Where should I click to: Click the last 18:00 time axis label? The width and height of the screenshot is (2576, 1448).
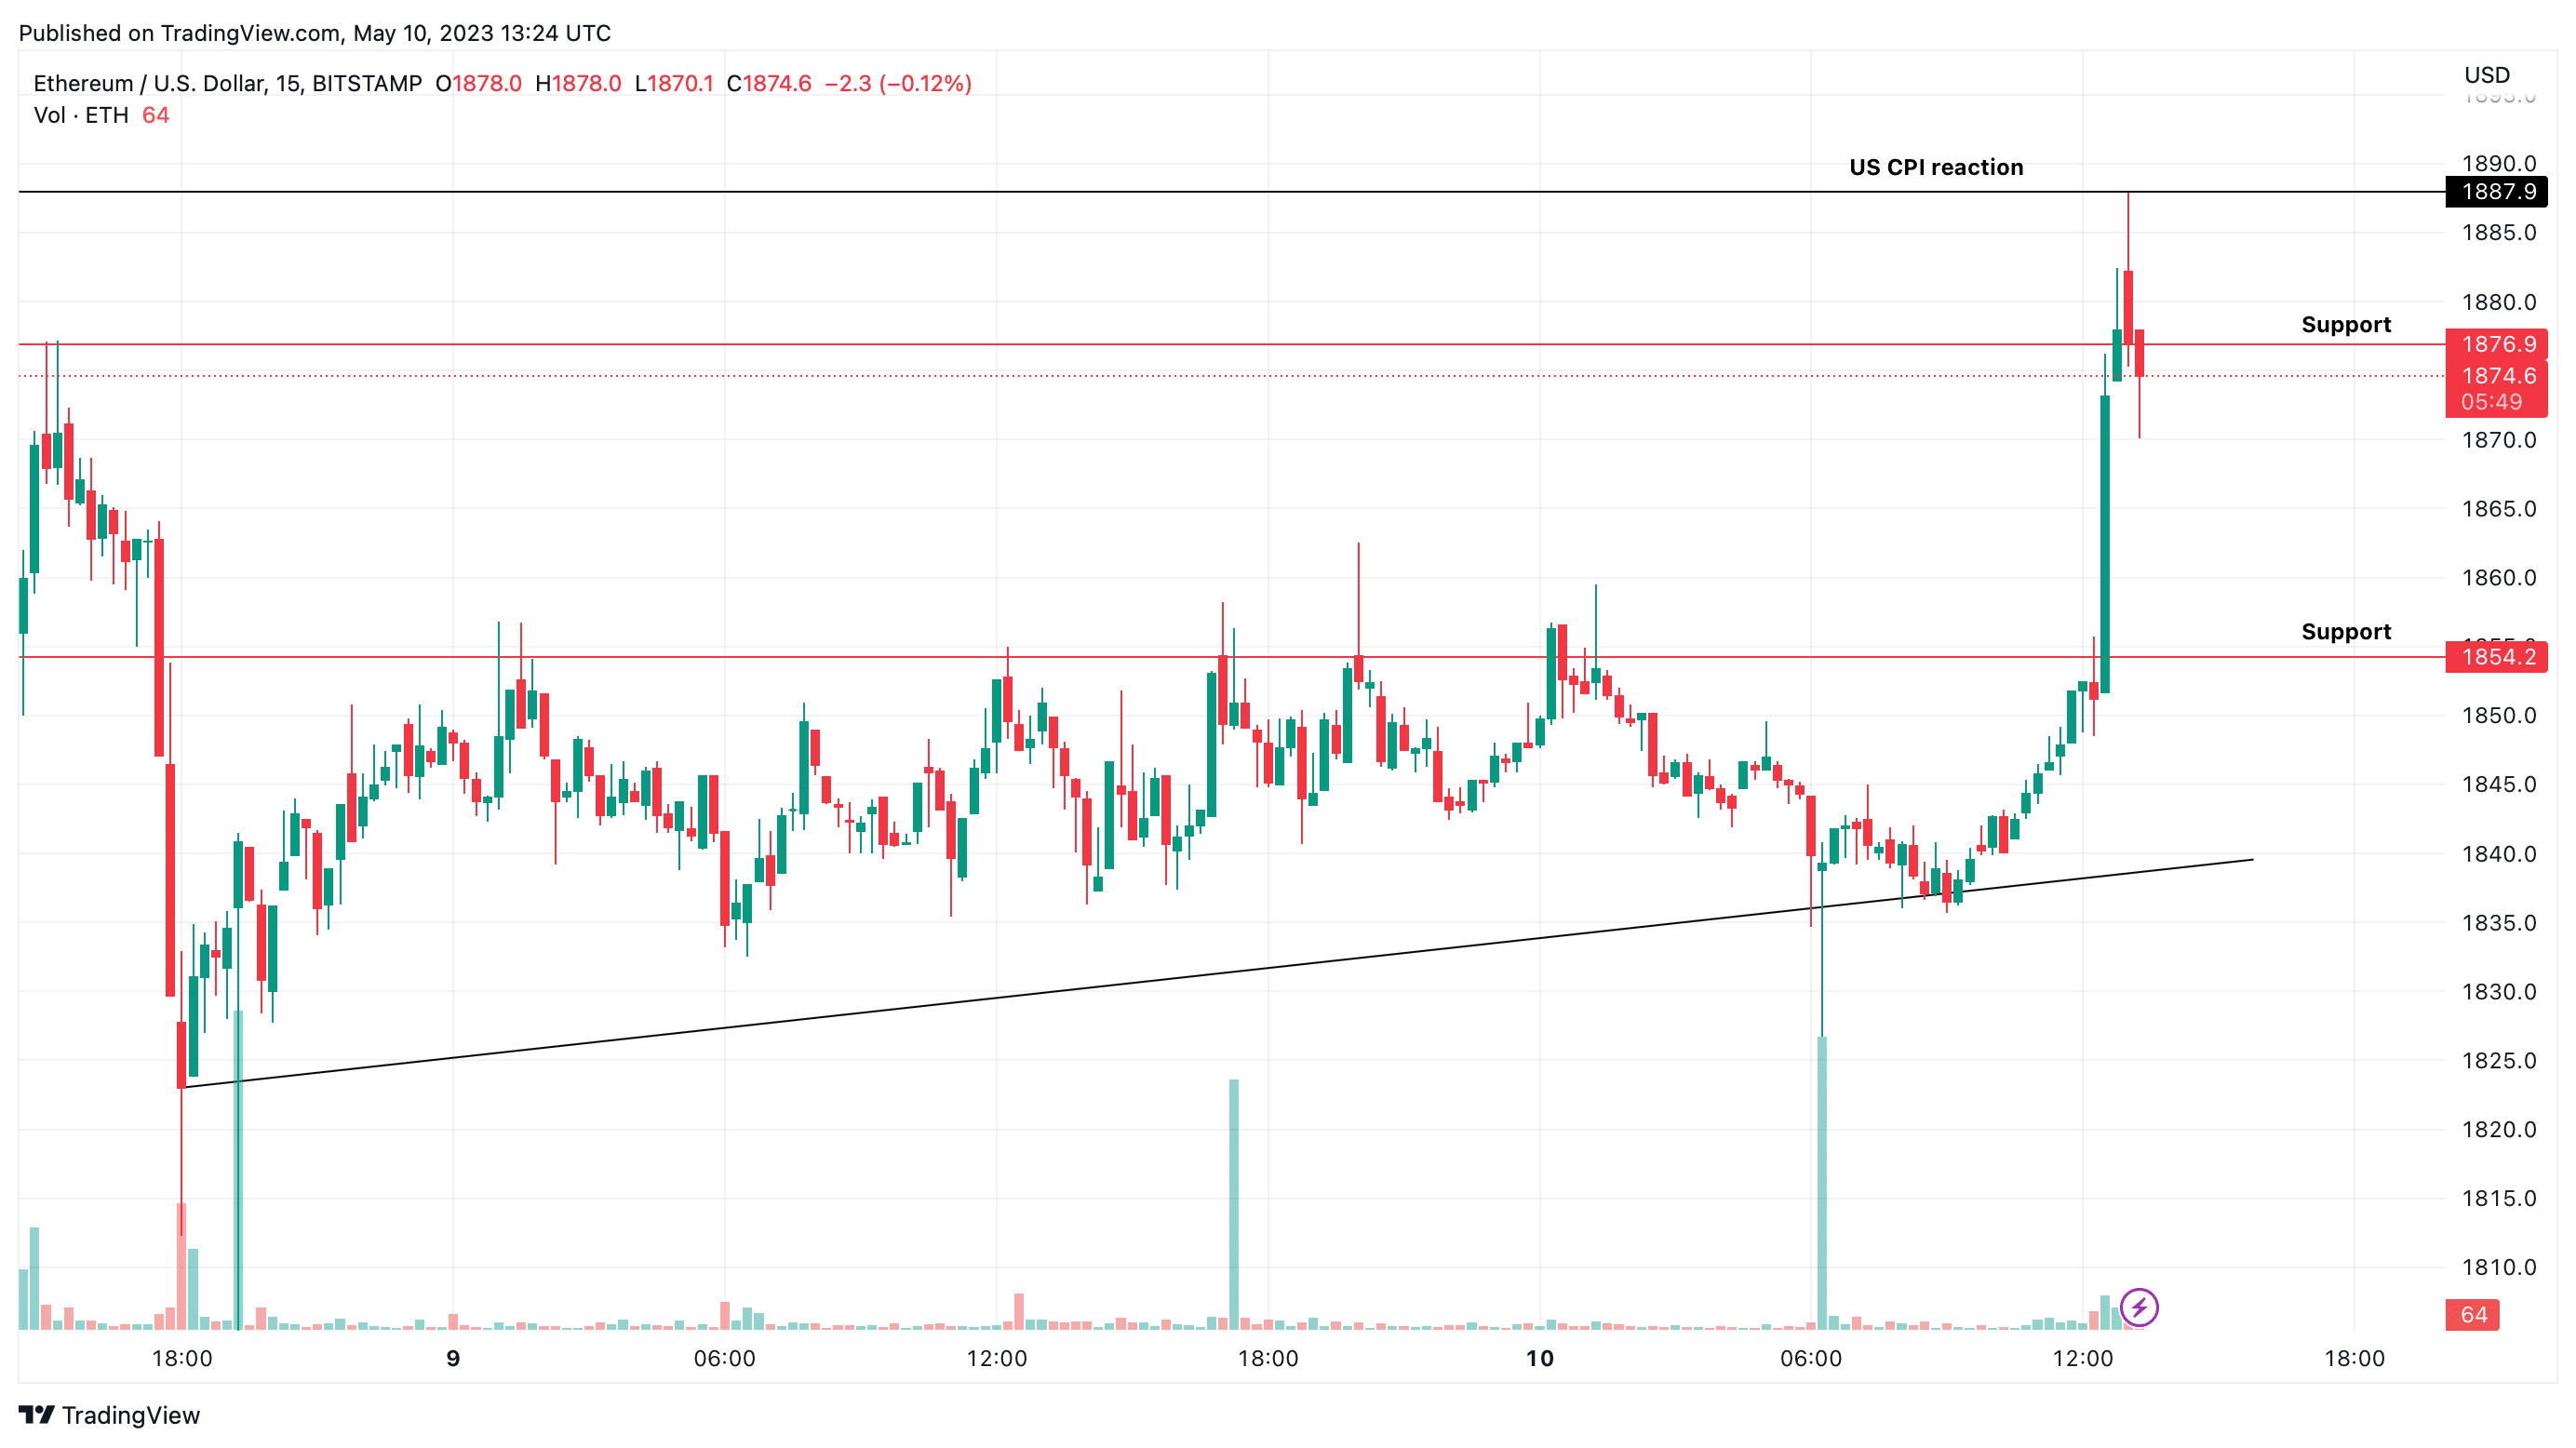[2354, 1359]
